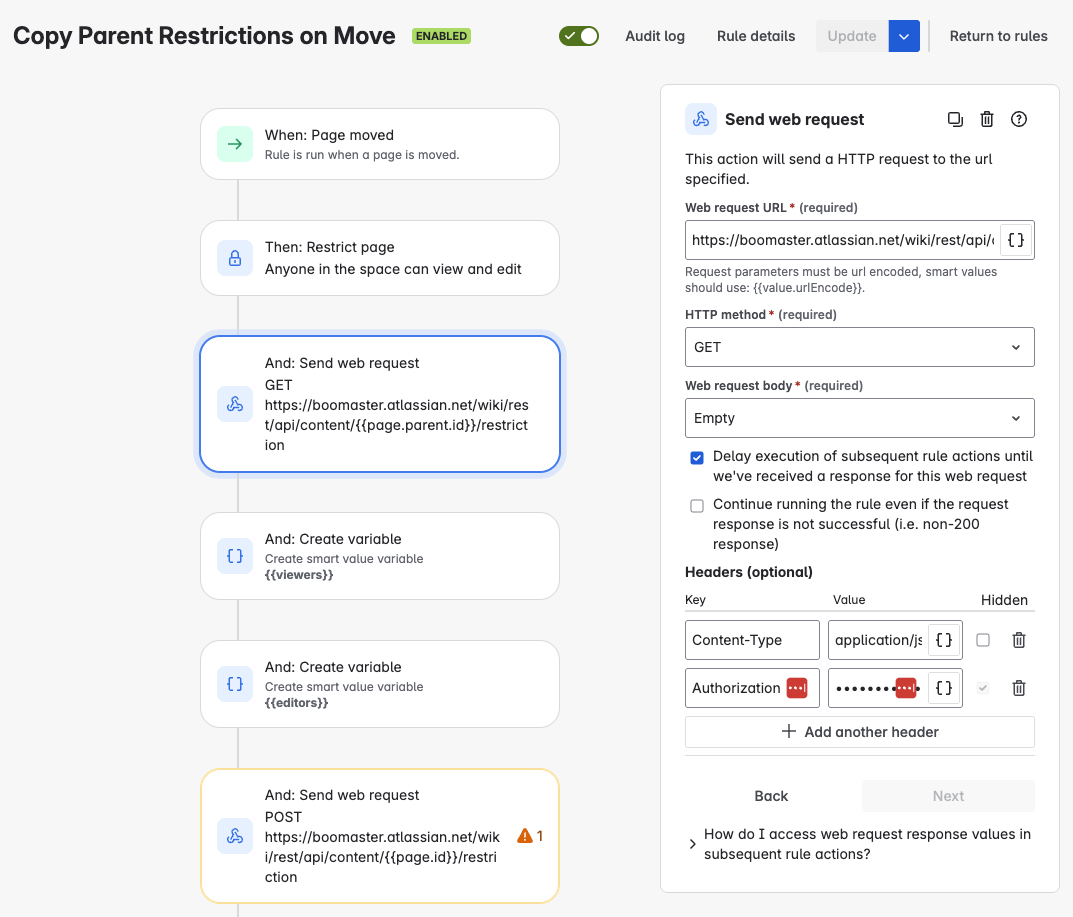Delete the Authorization header row
The image size is (1073, 917).
point(1019,688)
